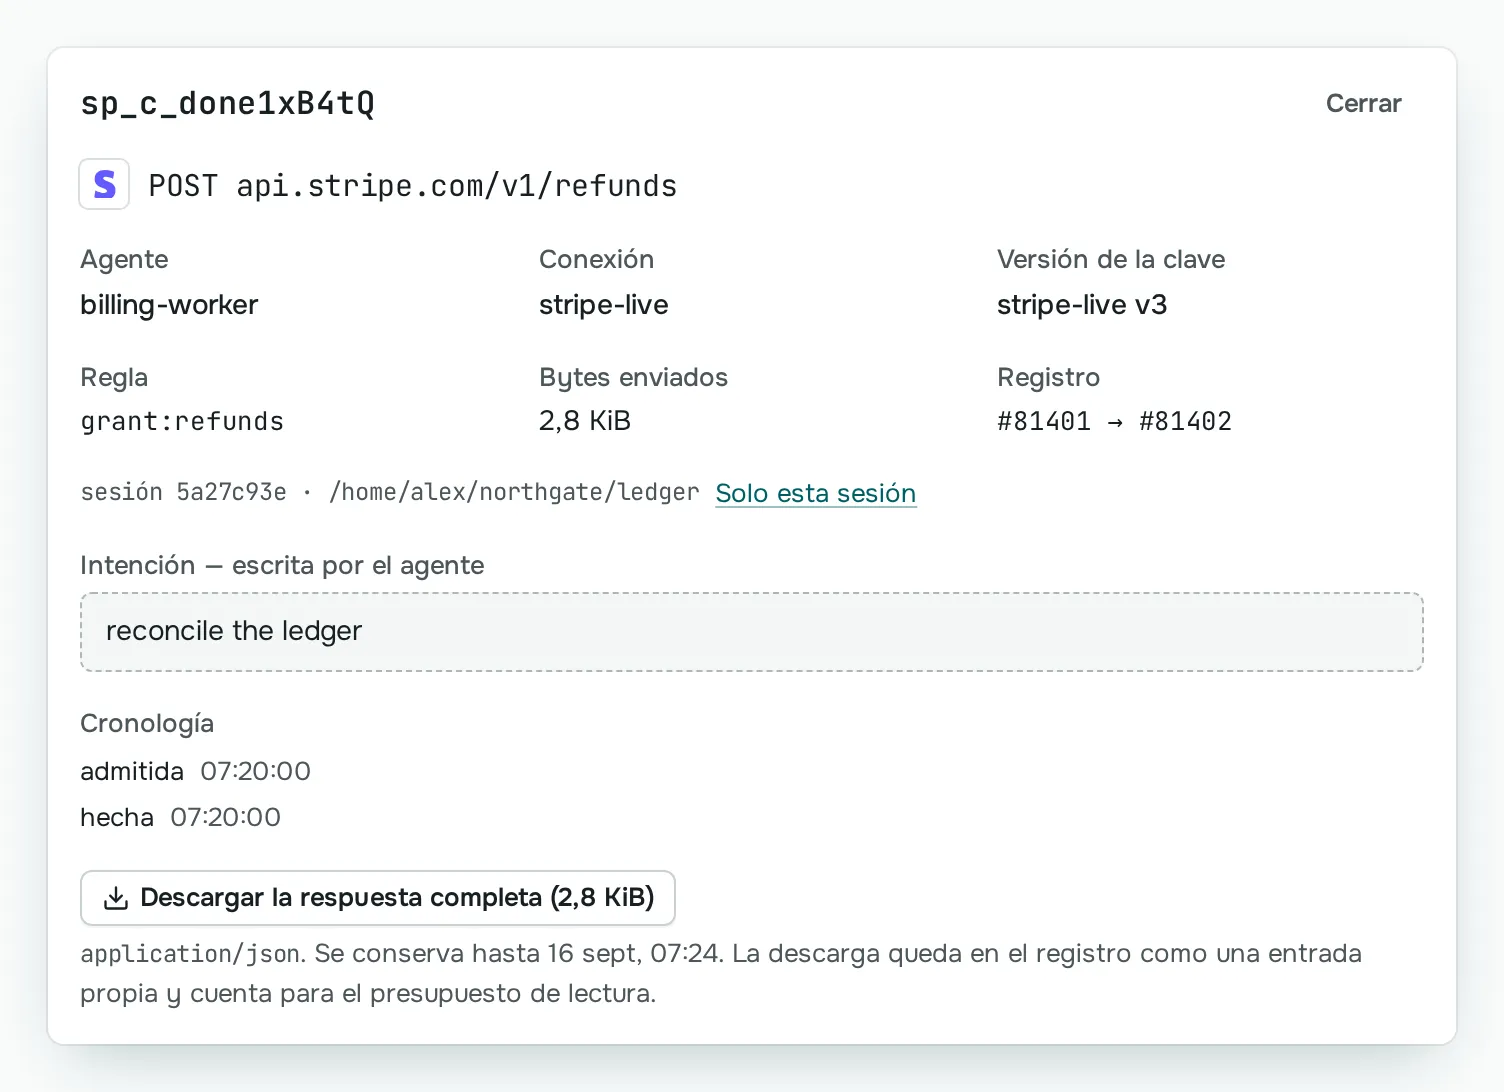Click the download icon in the response button
Viewport: 1504px width, 1092px height.
pyautogui.click(x=117, y=898)
